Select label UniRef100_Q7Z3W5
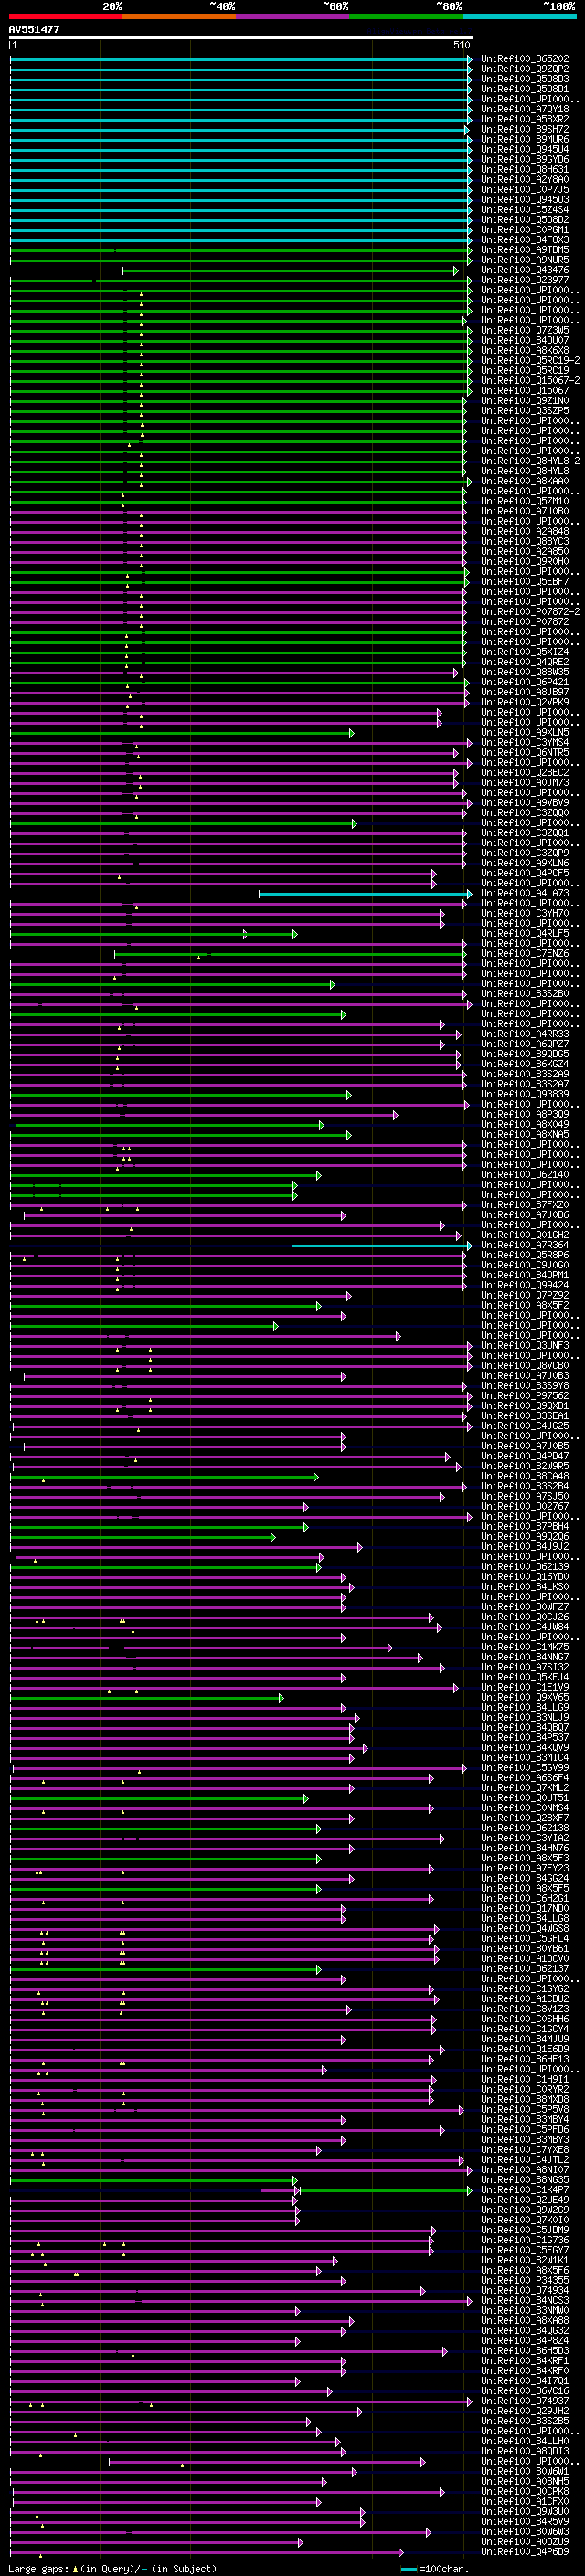 (524, 330)
